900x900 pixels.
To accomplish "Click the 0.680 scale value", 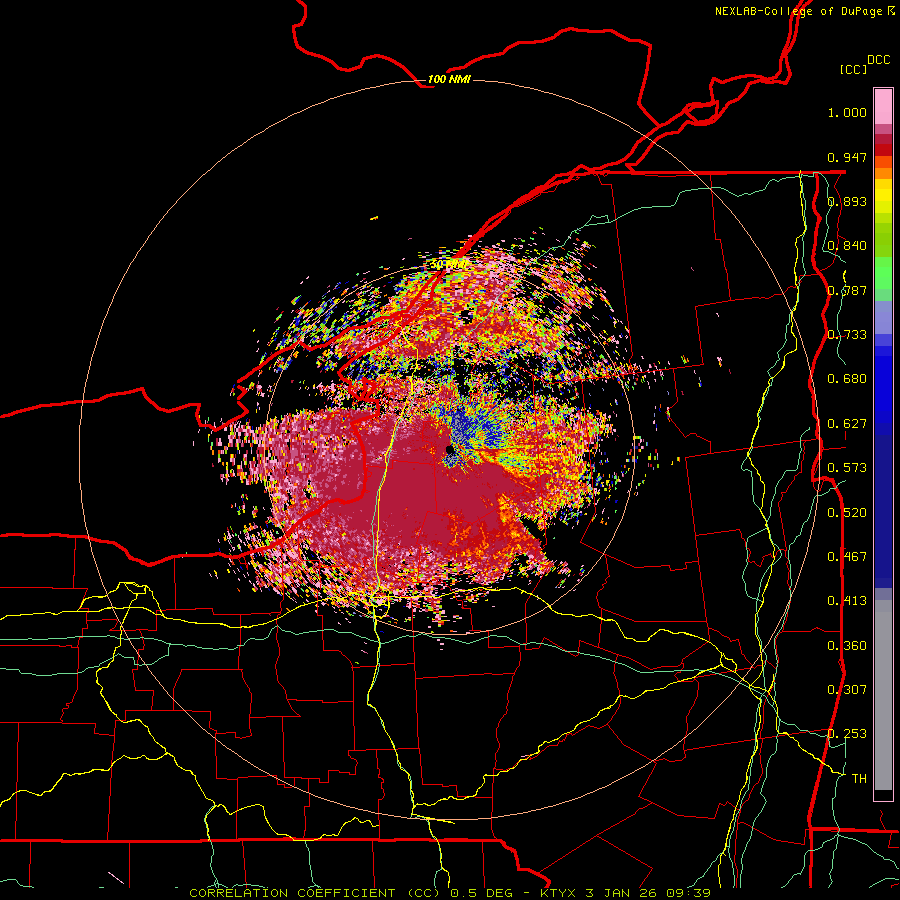I will [x=847, y=379].
